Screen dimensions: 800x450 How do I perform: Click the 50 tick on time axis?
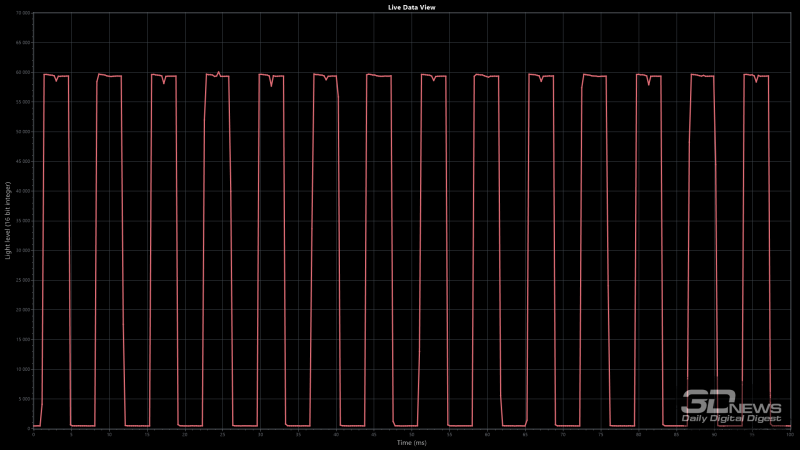coord(412,434)
